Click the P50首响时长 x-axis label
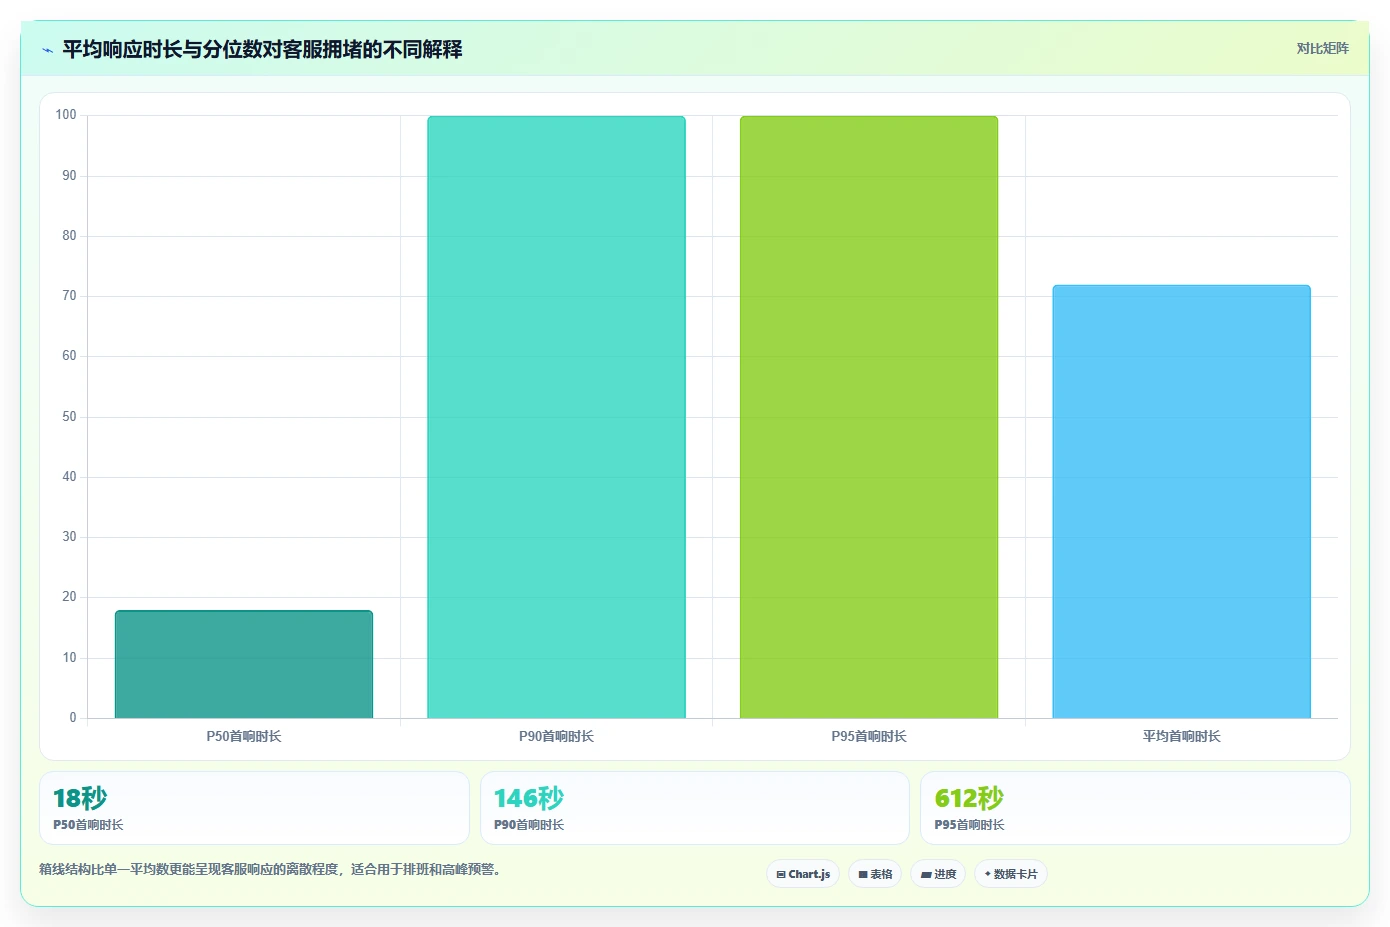 244,736
